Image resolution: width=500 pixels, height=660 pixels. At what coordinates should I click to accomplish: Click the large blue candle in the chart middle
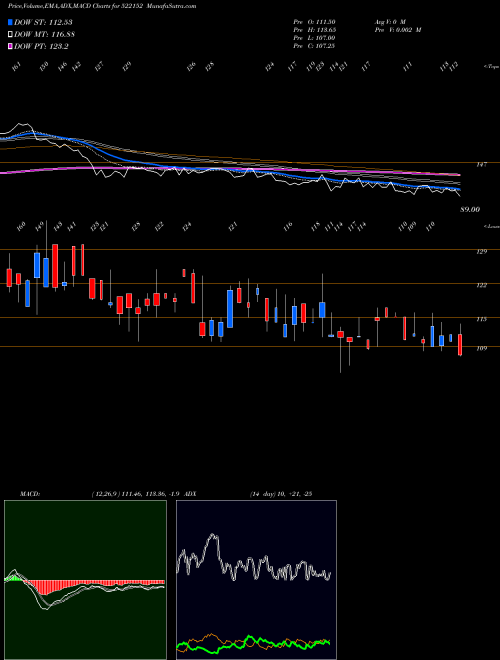click(230, 309)
